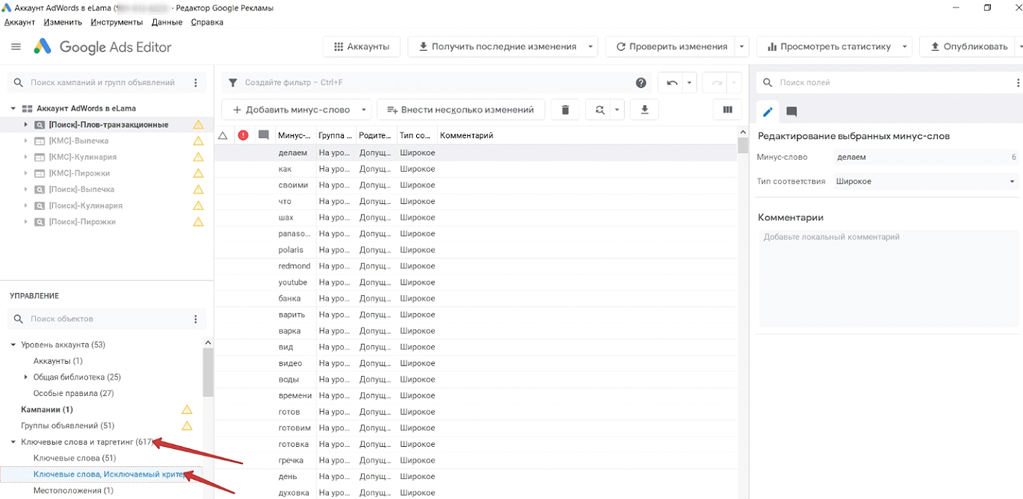Image resolution: width=1023 pixels, height=499 pixels.
Task: Open the Инструменты menu
Action: [x=117, y=22]
